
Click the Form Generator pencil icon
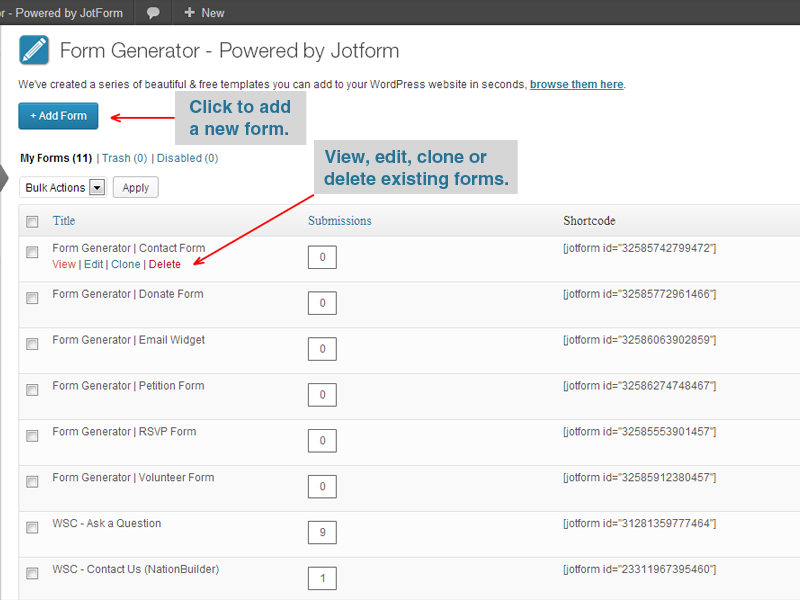[34, 50]
